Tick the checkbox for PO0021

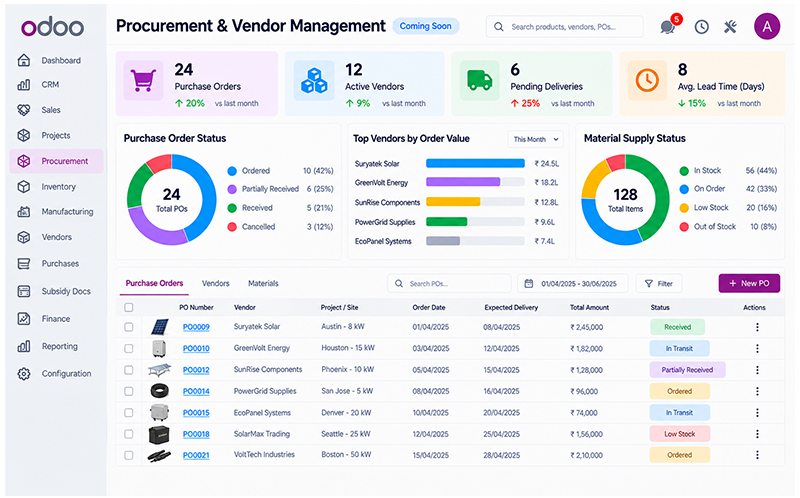point(129,455)
